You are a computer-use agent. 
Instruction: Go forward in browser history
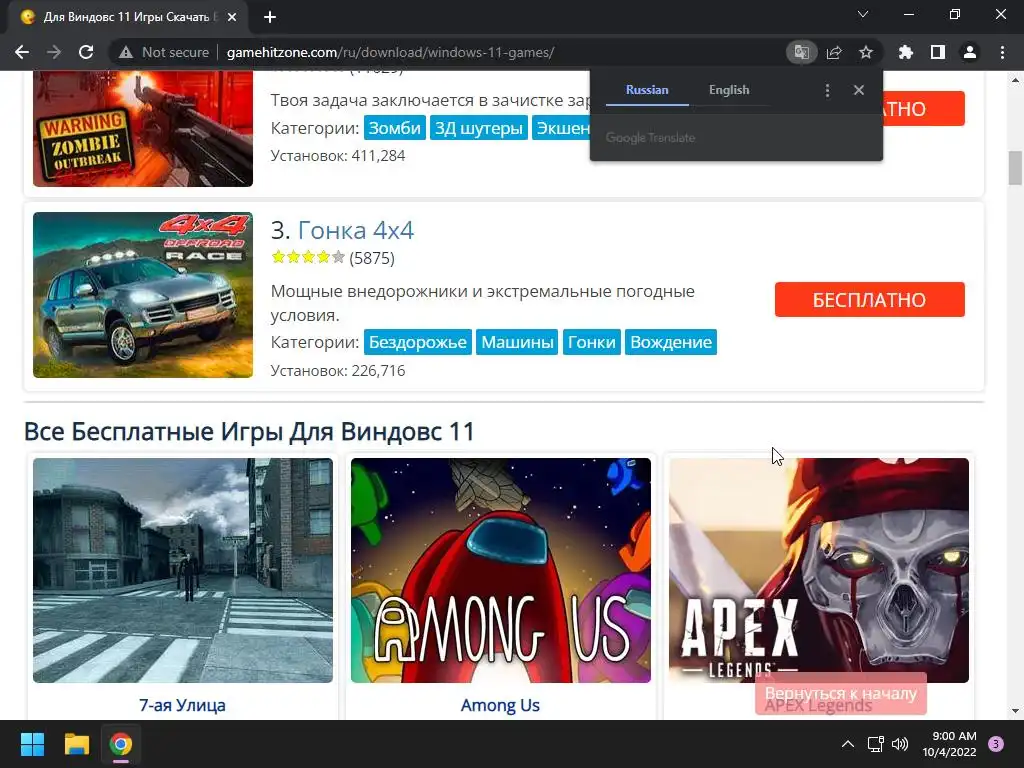(x=54, y=52)
